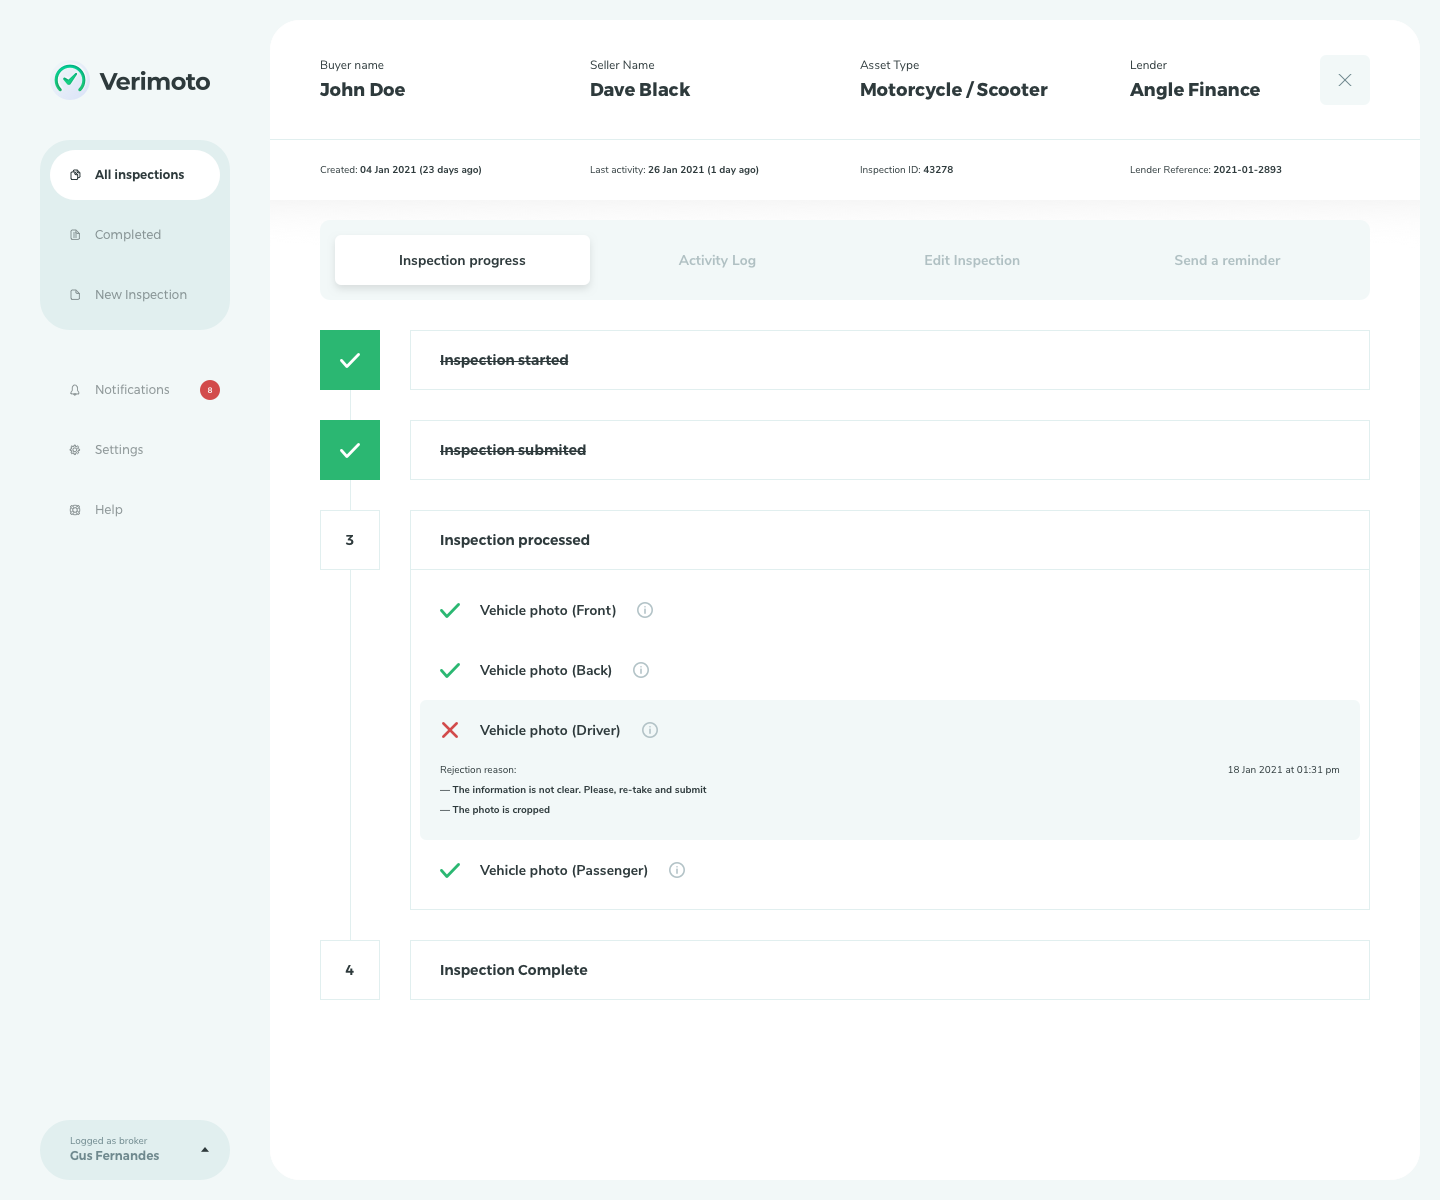The image size is (1440, 1200).
Task: Click 'The photo is cropped' rejection reason
Action: click(495, 810)
